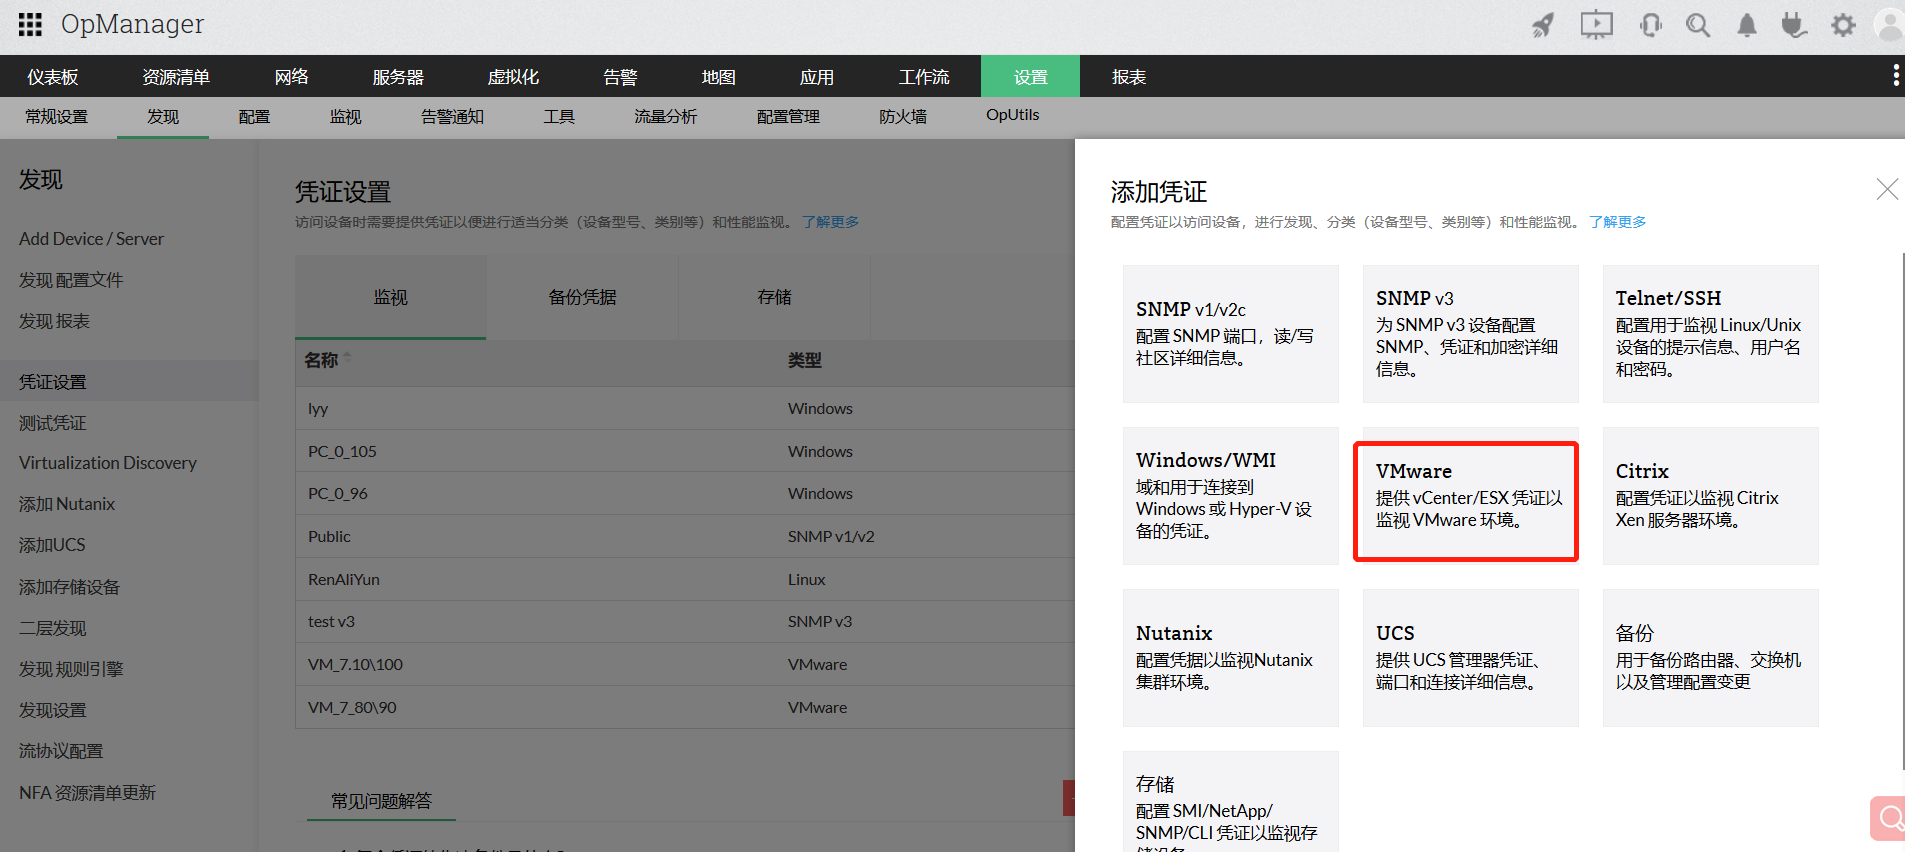Choose the Nutanix credential card
1905x852 pixels.
1231,658
